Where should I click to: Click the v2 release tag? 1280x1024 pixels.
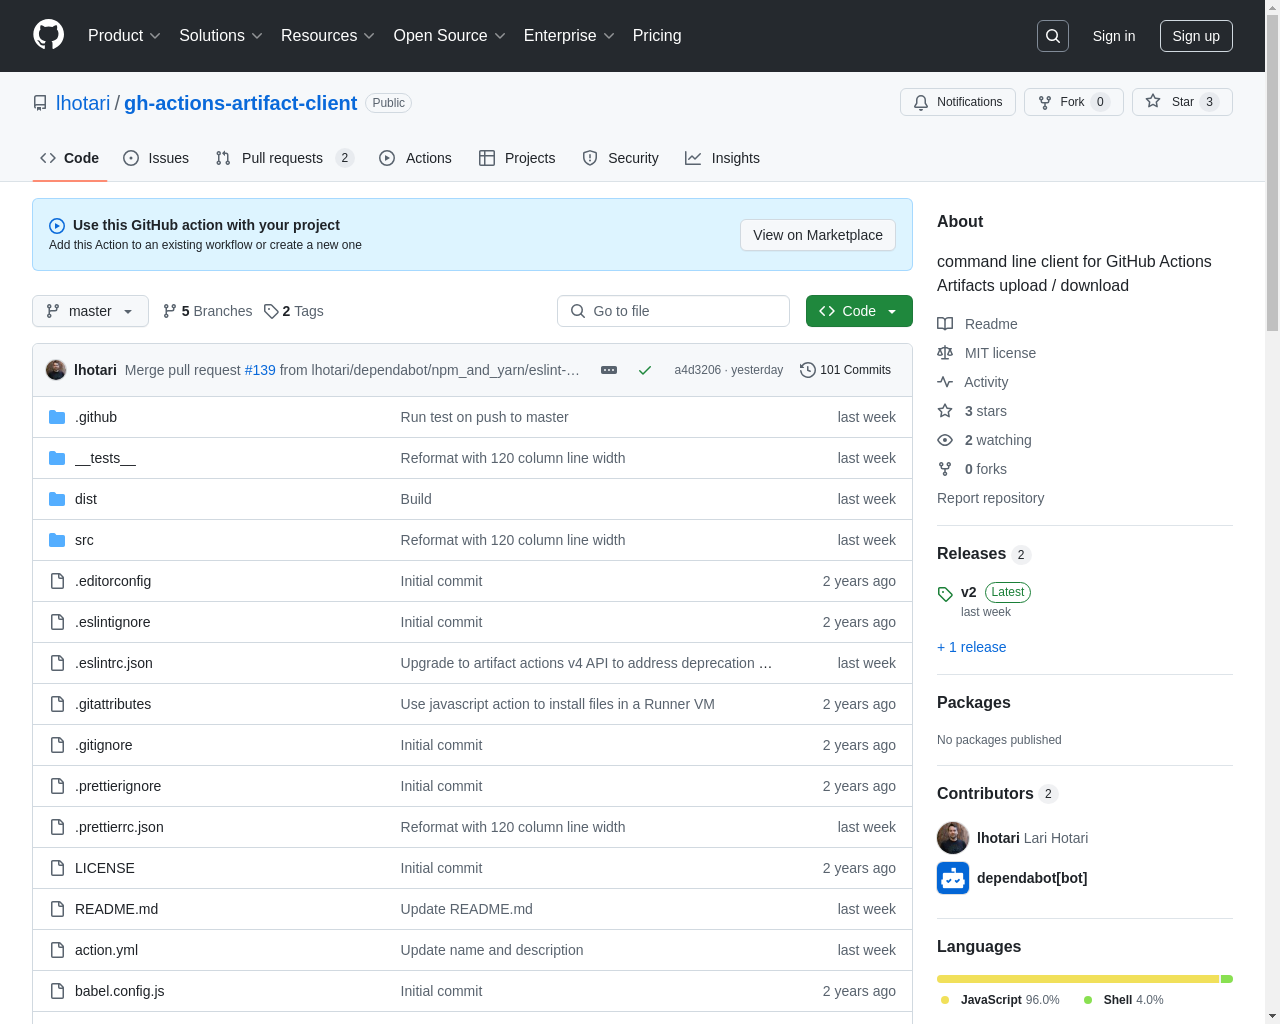(x=968, y=592)
